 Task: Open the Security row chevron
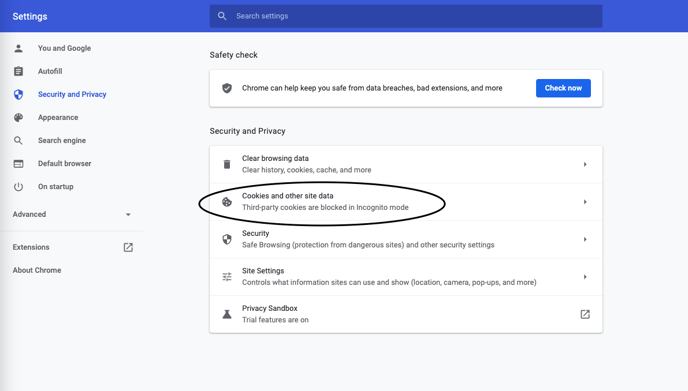click(x=585, y=239)
